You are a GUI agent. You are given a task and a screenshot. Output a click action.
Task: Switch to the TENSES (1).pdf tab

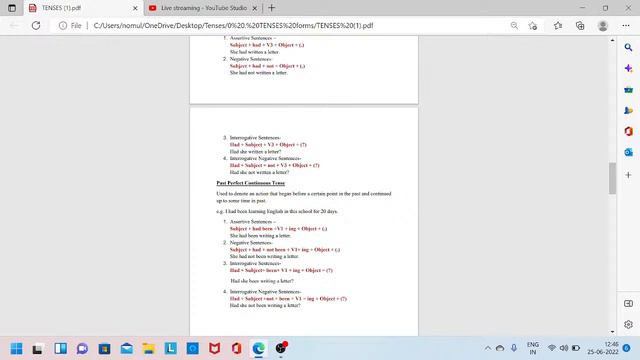[x=83, y=8]
